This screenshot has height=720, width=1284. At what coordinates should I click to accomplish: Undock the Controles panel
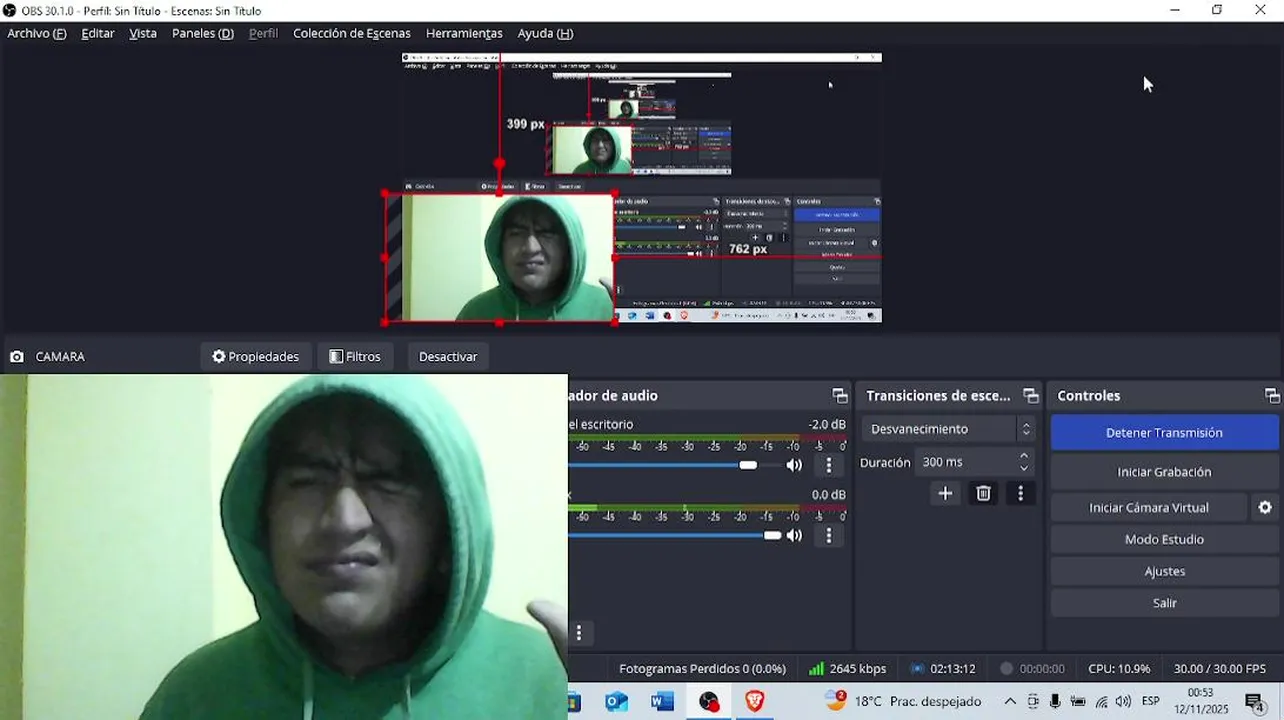point(1272,396)
